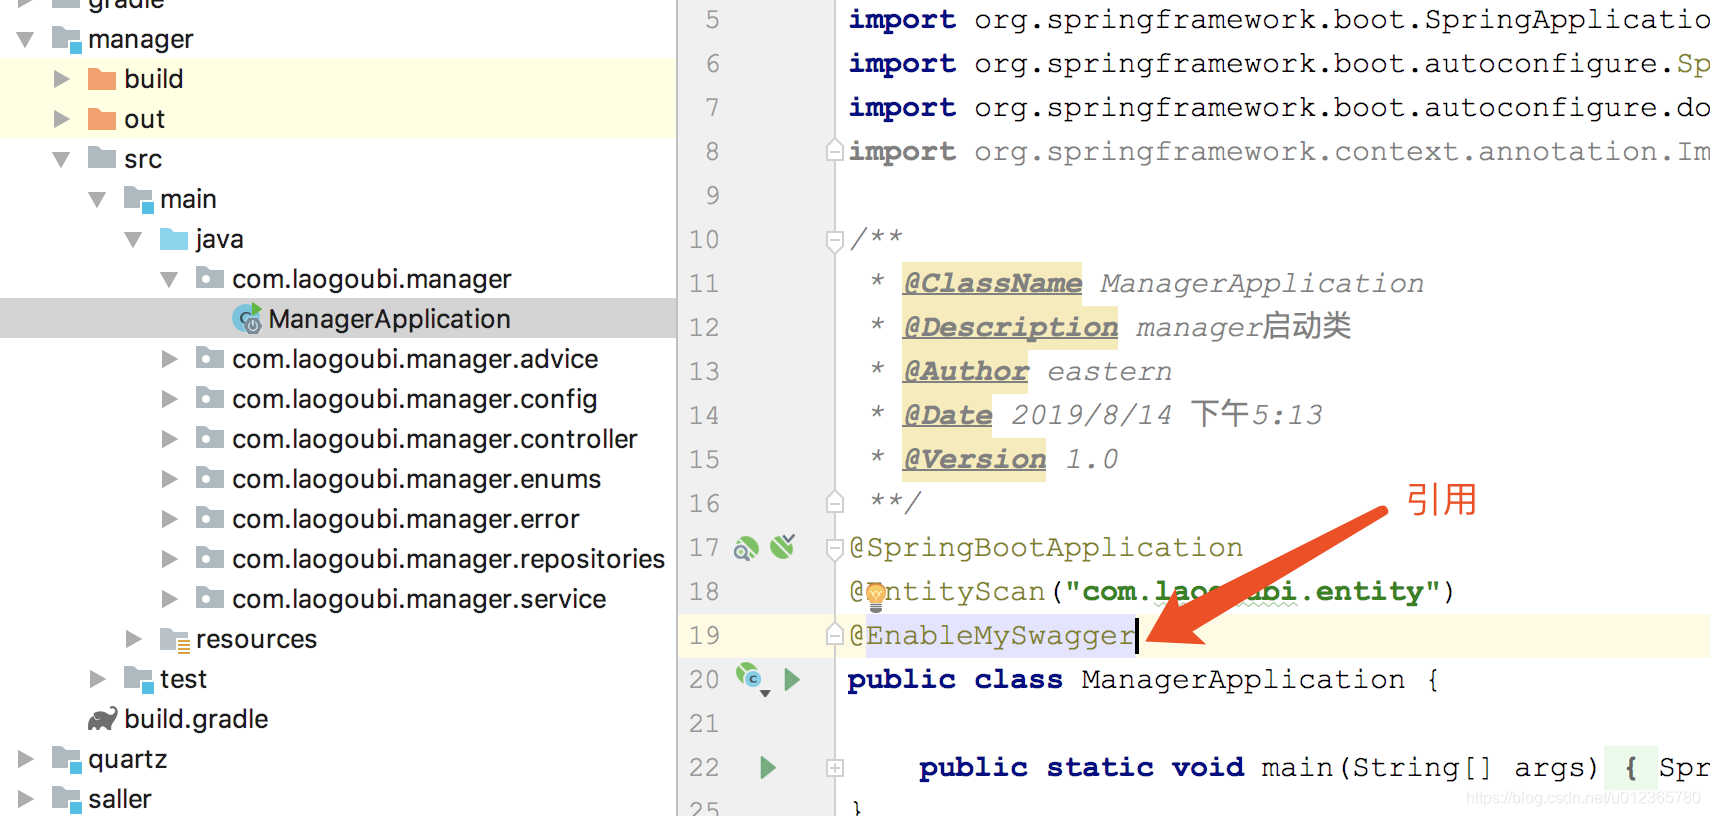Expand the build folder arrow
Image resolution: width=1710 pixels, height=816 pixels.
(x=62, y=79)
